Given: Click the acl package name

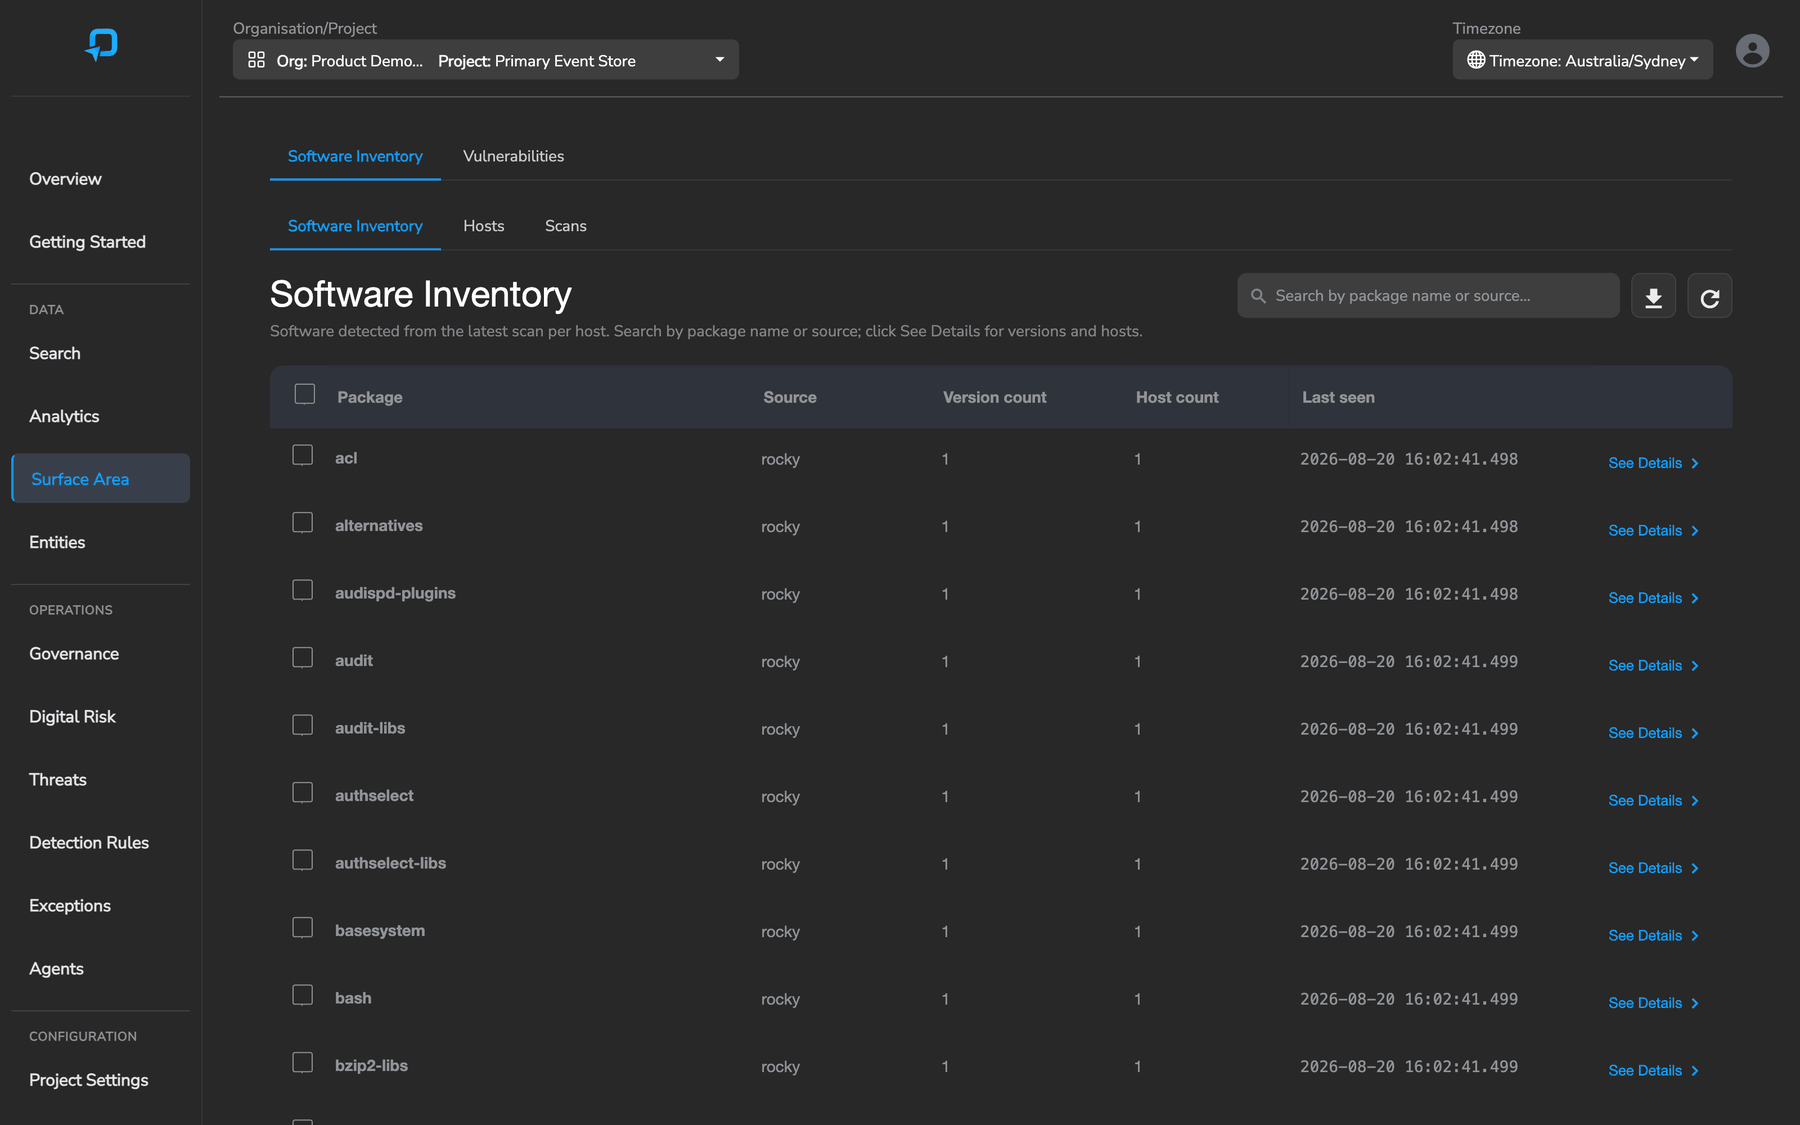Looking at the screenshot, I should pos(346,458).
